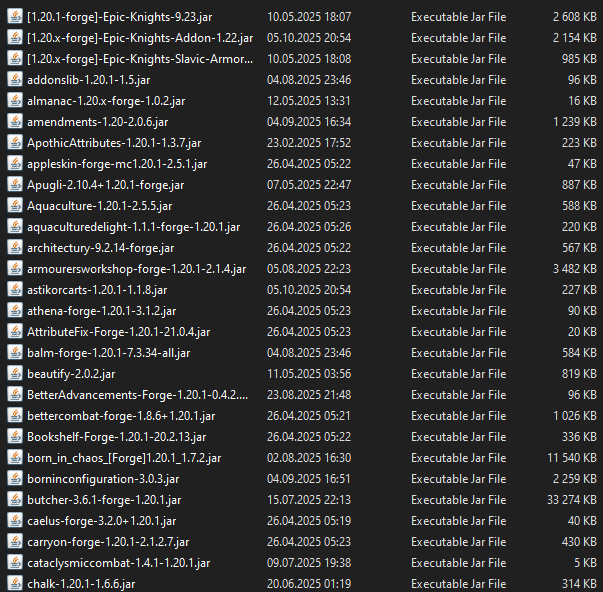The height and width of the screenshot is (592, 603).
Task: Select file beautify-2.0.2.jar
Action: (x=71, y=374)
